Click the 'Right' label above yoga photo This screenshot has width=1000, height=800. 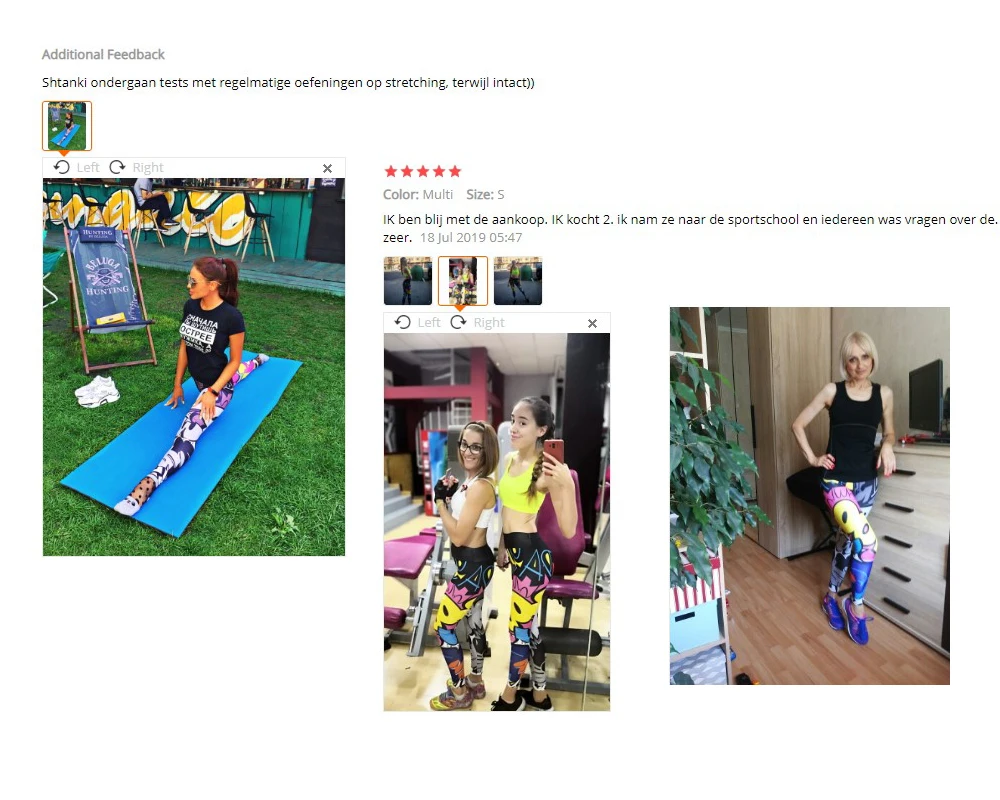pos(148,167)
